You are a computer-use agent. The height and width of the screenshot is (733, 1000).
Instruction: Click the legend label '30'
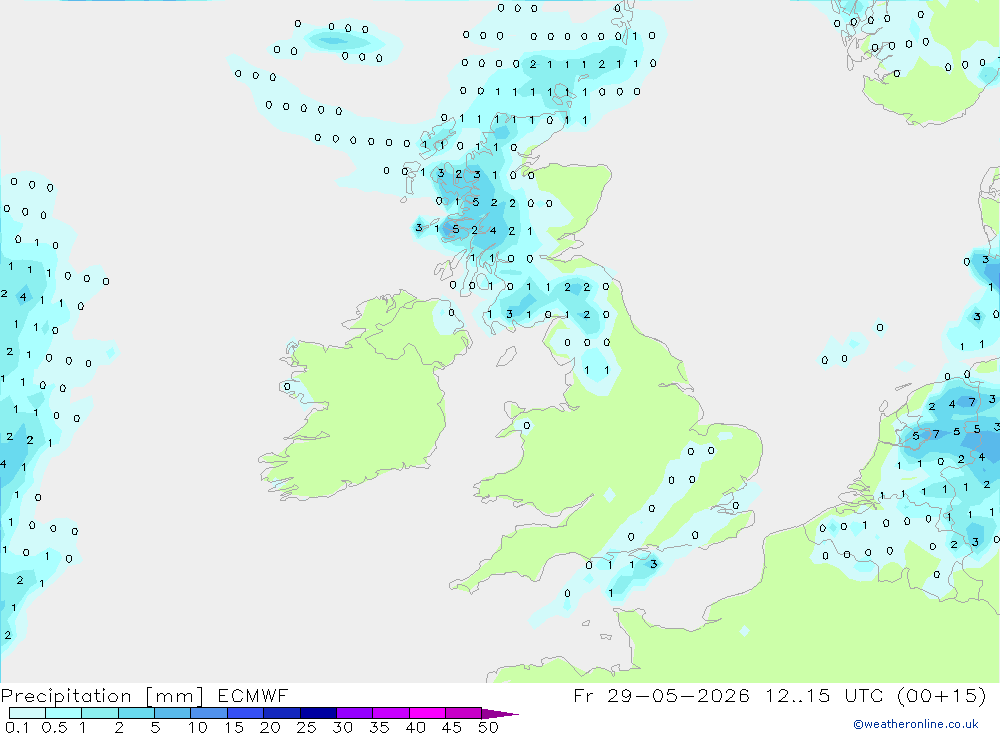(x=342, y=727)
